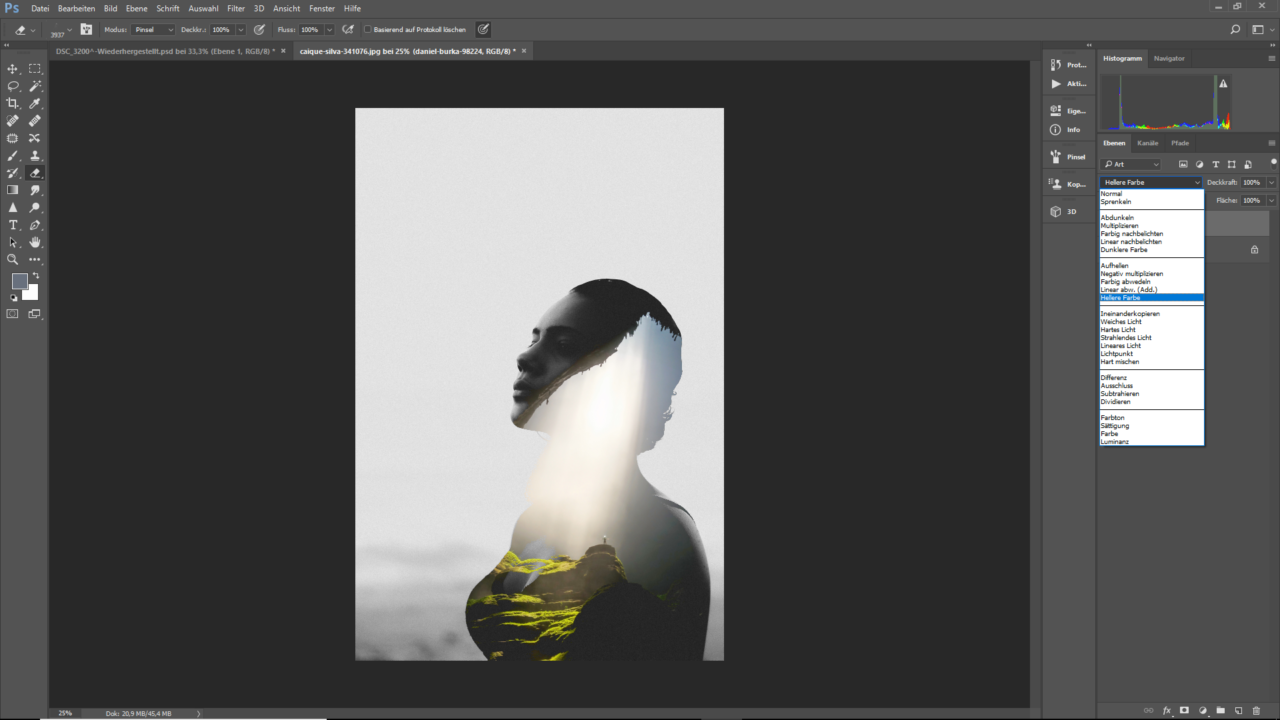
Task: Open the Deckkraft layer opacity dropdown
Action: point(1272,183)
